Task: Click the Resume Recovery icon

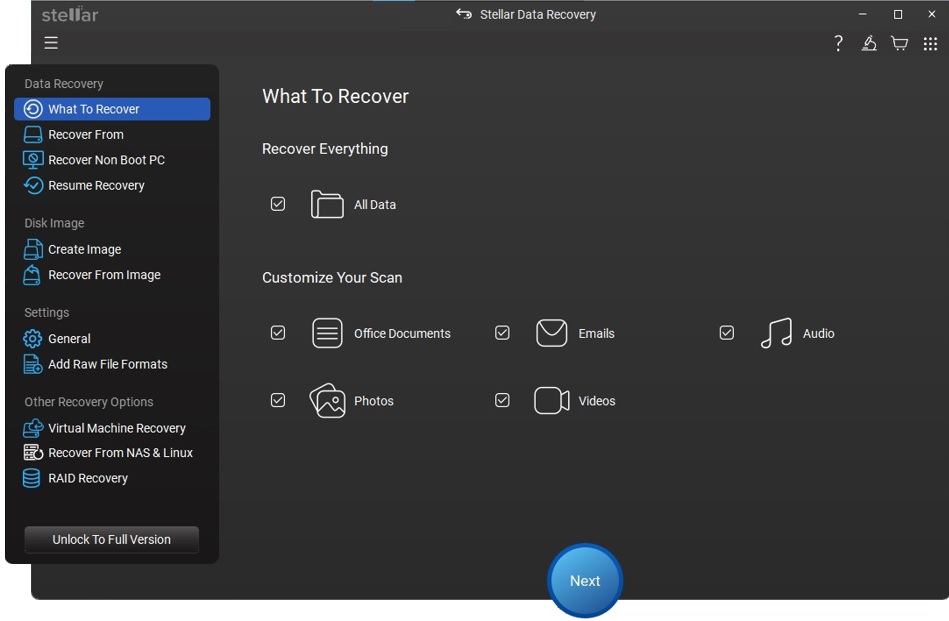Action: (33, 185)
